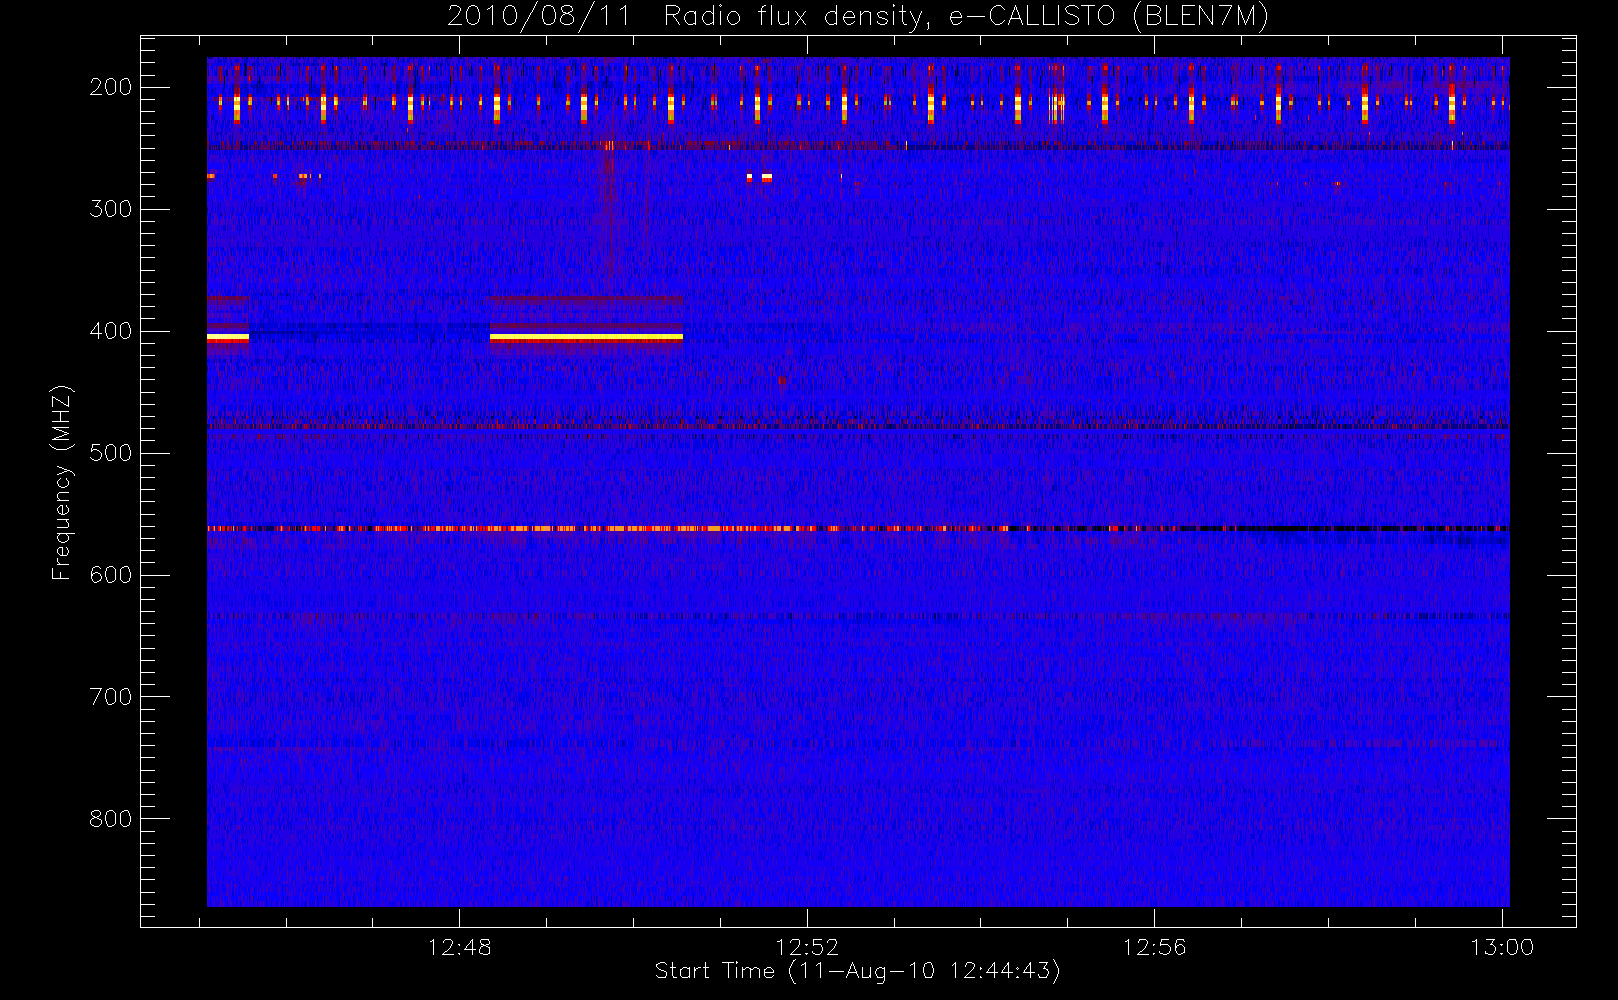Click the 'Start Time (11-Aug-10 12:44:43)' label
This screenshot has width=1618, height=1000.
tap(857, 971)
